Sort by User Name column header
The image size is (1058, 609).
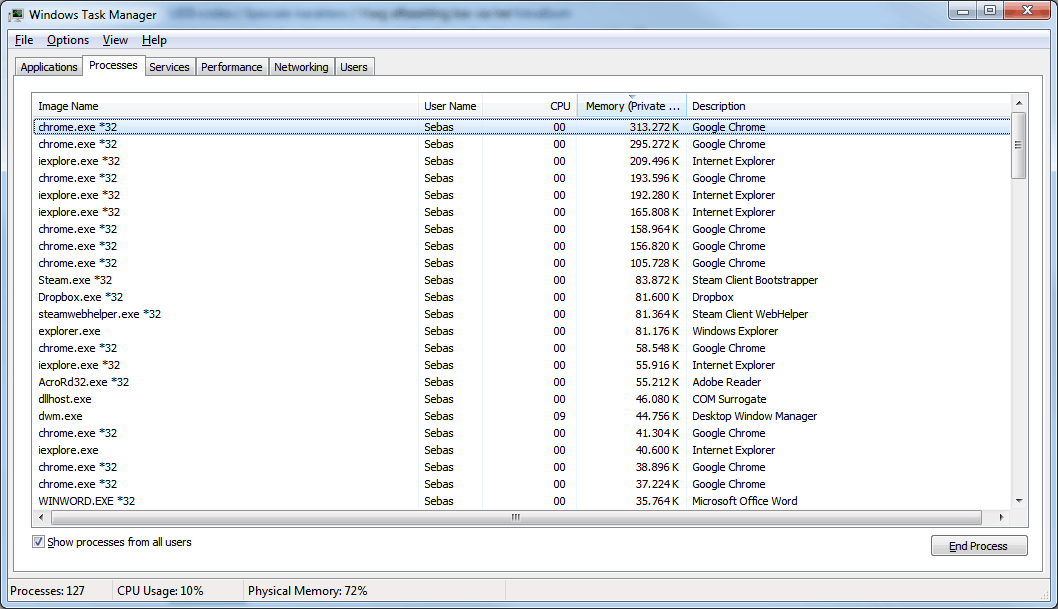[x=450, y=106]
